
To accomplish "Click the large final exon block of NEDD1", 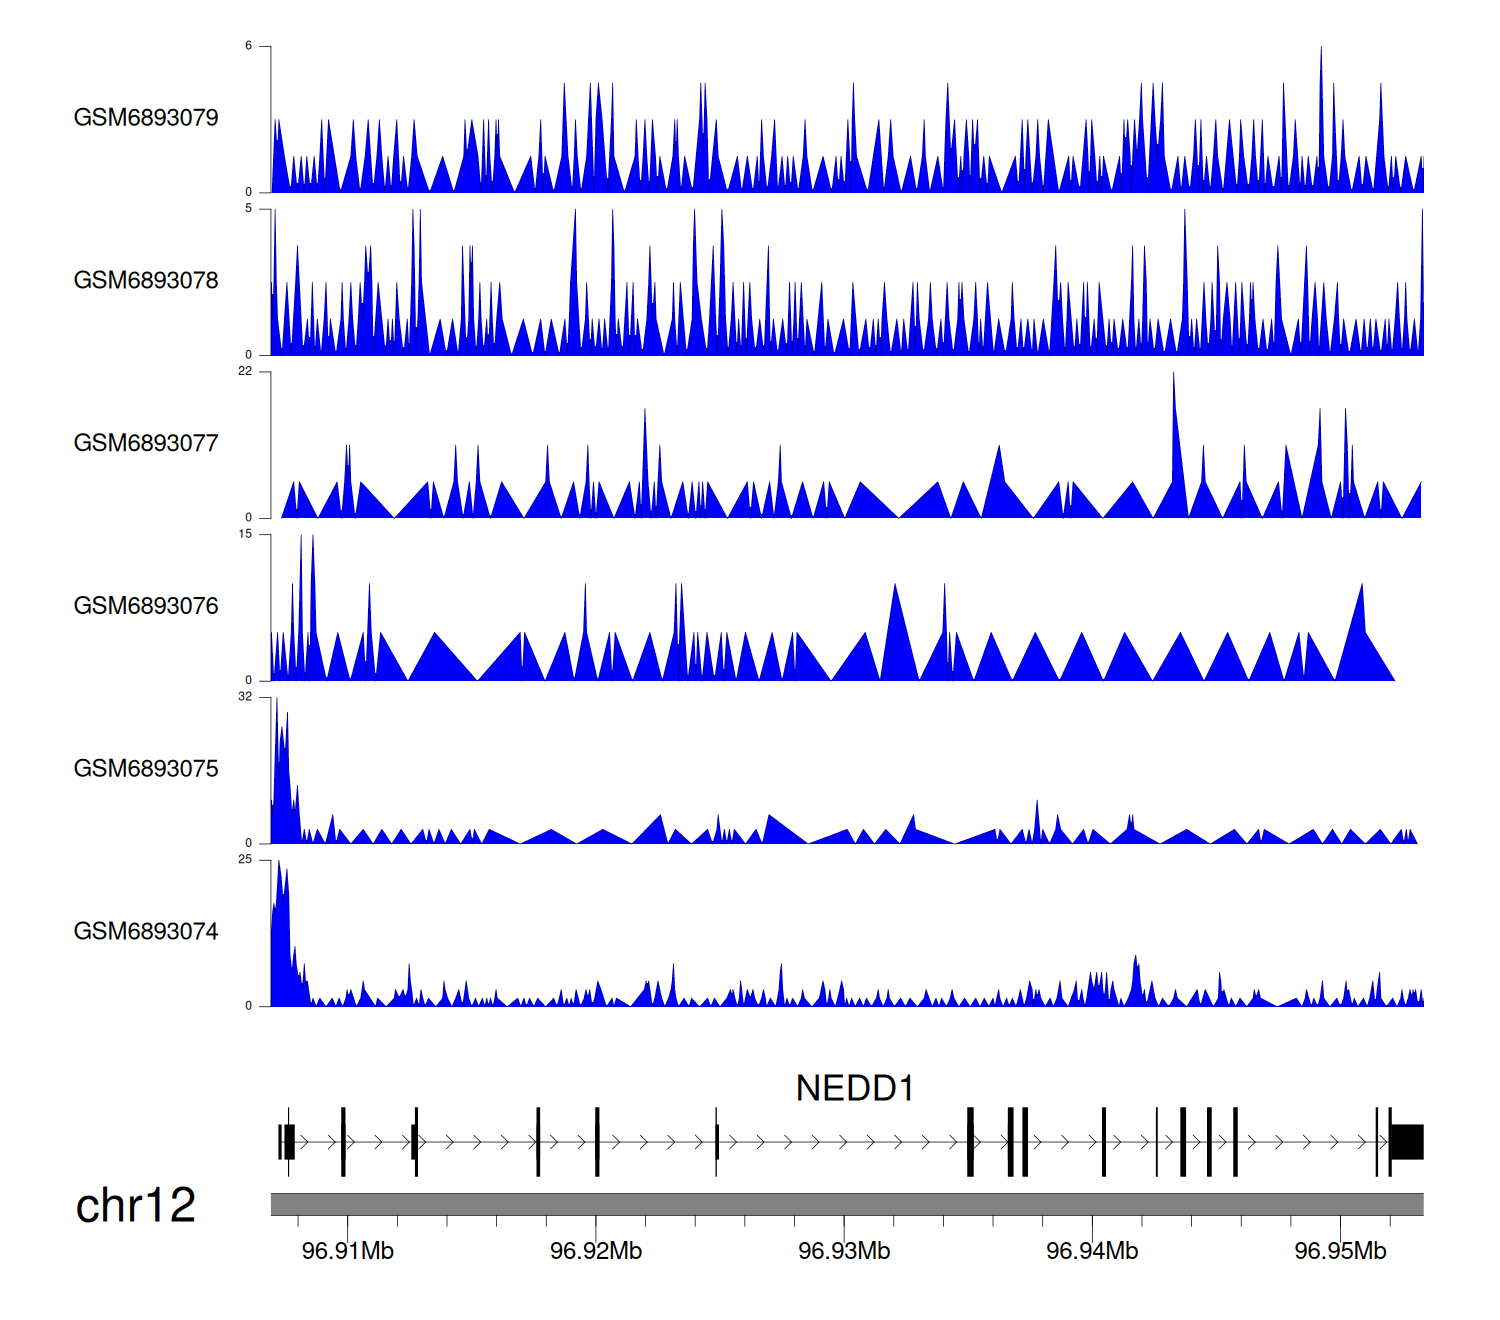I will (x=1407, y=1142).
